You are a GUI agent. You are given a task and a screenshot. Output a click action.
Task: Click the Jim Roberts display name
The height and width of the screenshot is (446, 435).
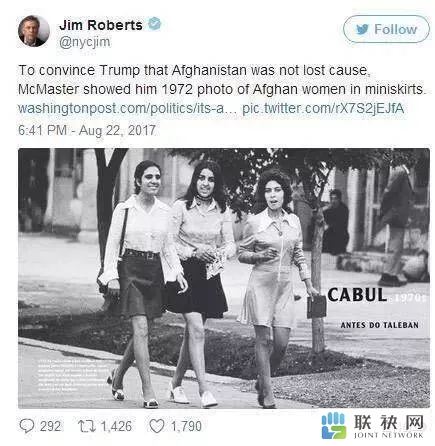pos(101,25)
